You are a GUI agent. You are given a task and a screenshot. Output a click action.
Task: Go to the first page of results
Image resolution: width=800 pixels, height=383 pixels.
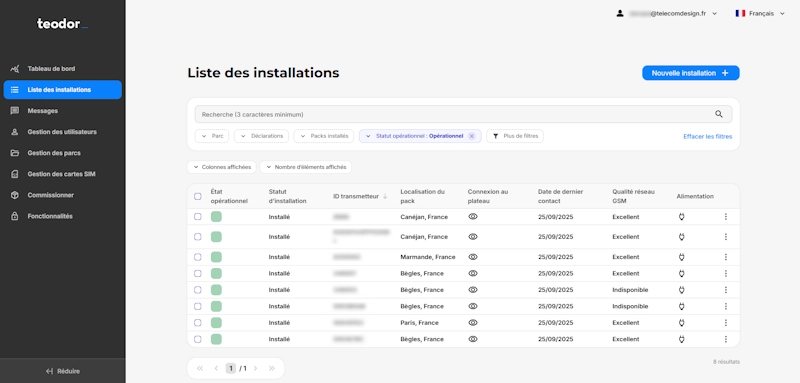click(x=199, y=368)
